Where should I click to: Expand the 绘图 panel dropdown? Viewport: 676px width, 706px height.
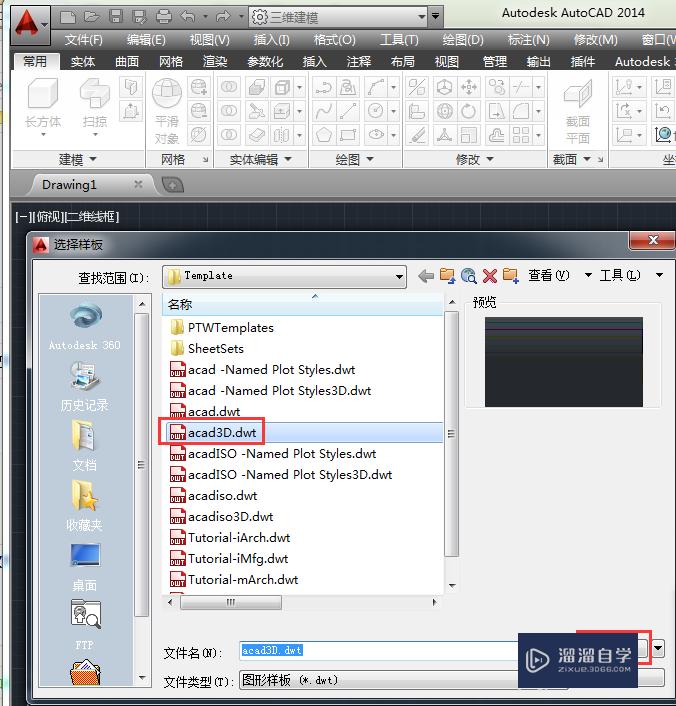354,159
